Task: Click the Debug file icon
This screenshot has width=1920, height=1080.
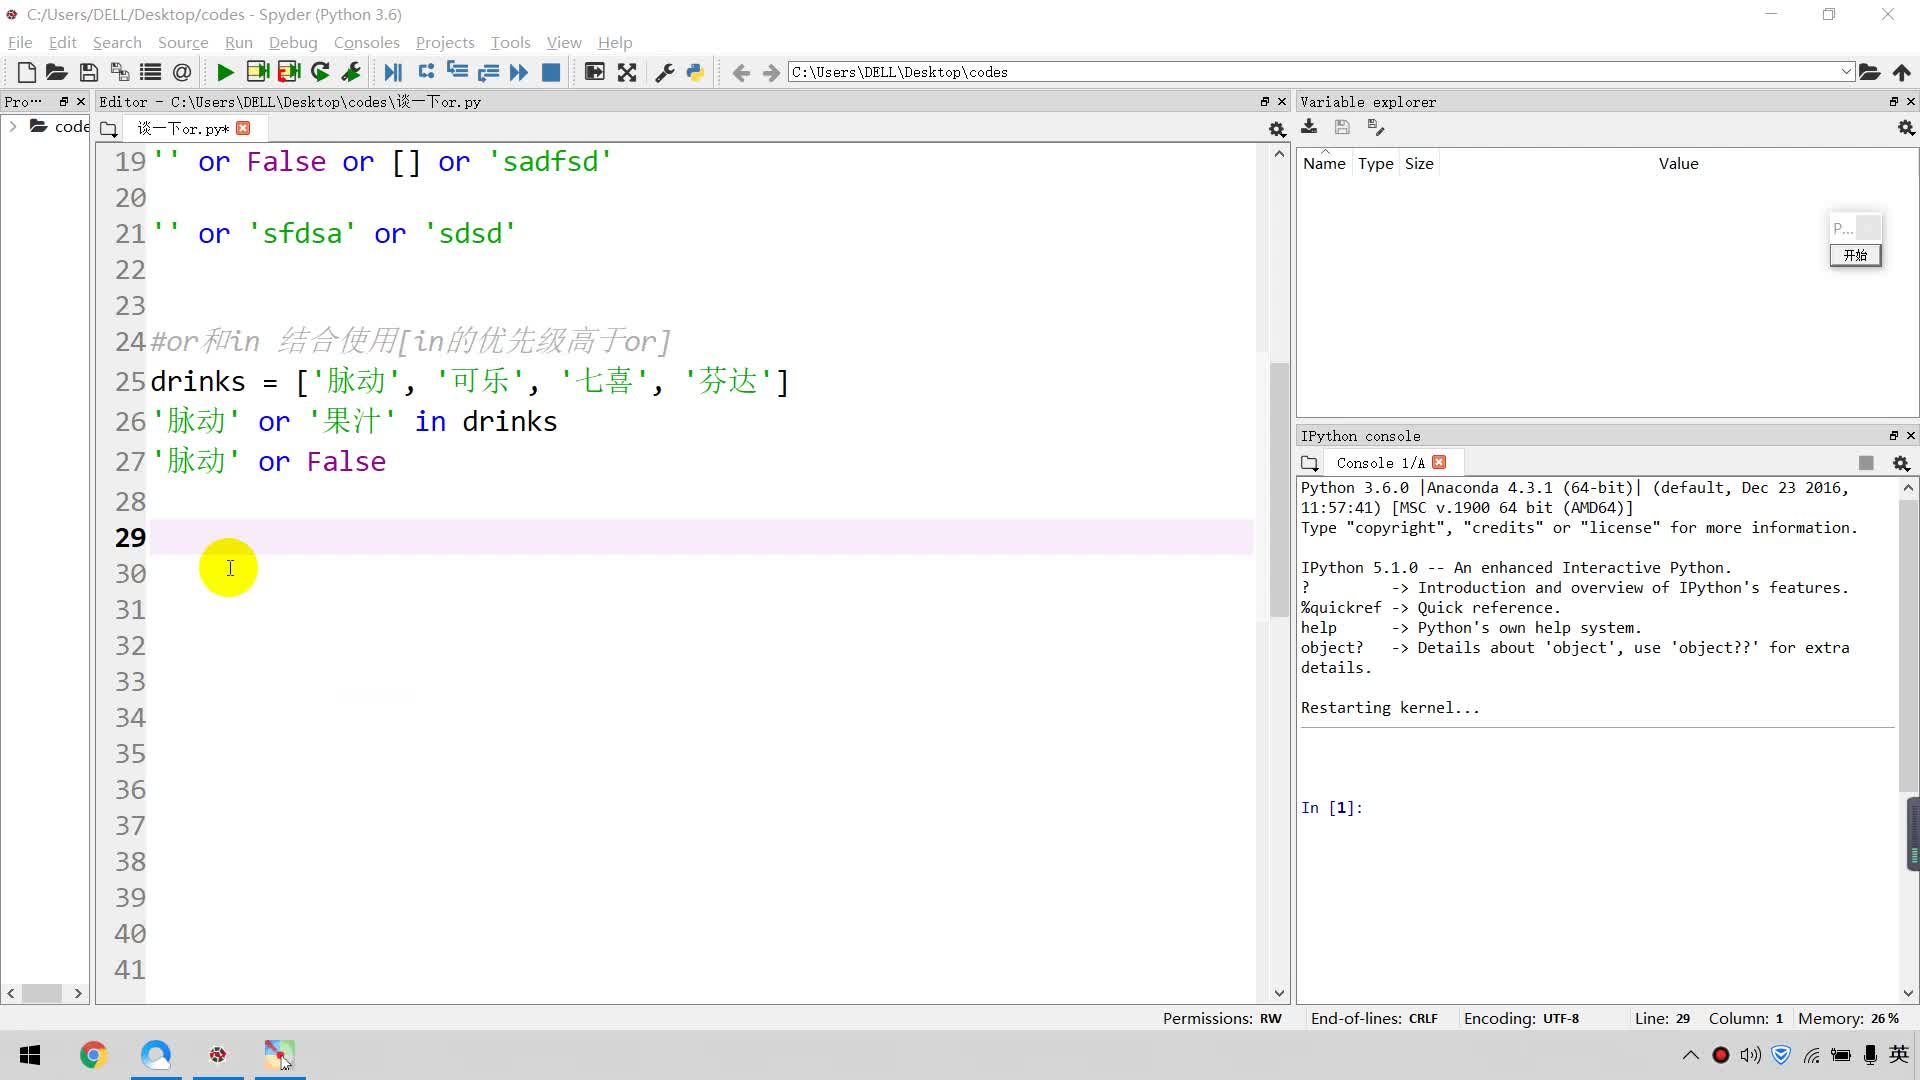Action: pyautogui.click(x=393, y=72)
